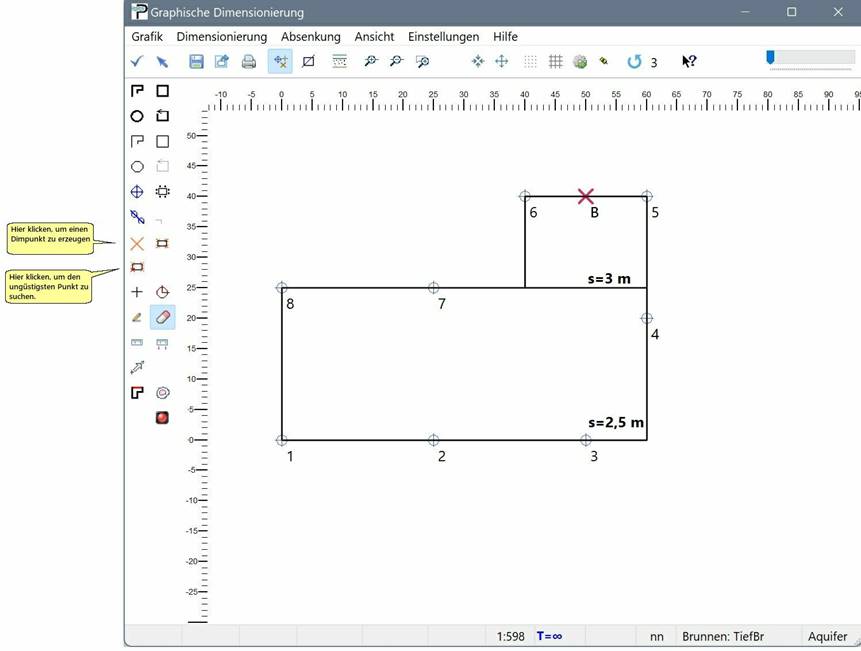
Task: Toggle the highlighted snap mode toolbar button
Action: [280, 62]
